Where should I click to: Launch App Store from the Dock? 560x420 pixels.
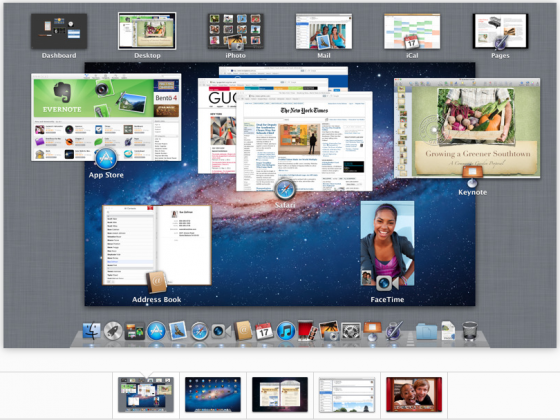coord(156,331)
